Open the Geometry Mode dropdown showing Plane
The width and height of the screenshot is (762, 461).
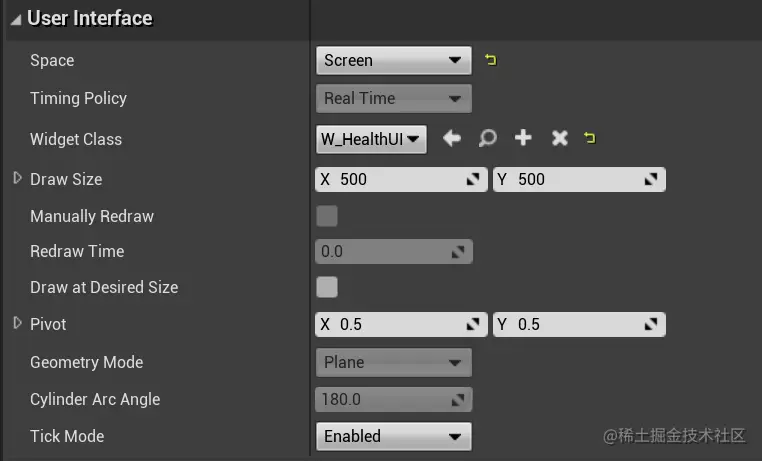tap(393, 362)
